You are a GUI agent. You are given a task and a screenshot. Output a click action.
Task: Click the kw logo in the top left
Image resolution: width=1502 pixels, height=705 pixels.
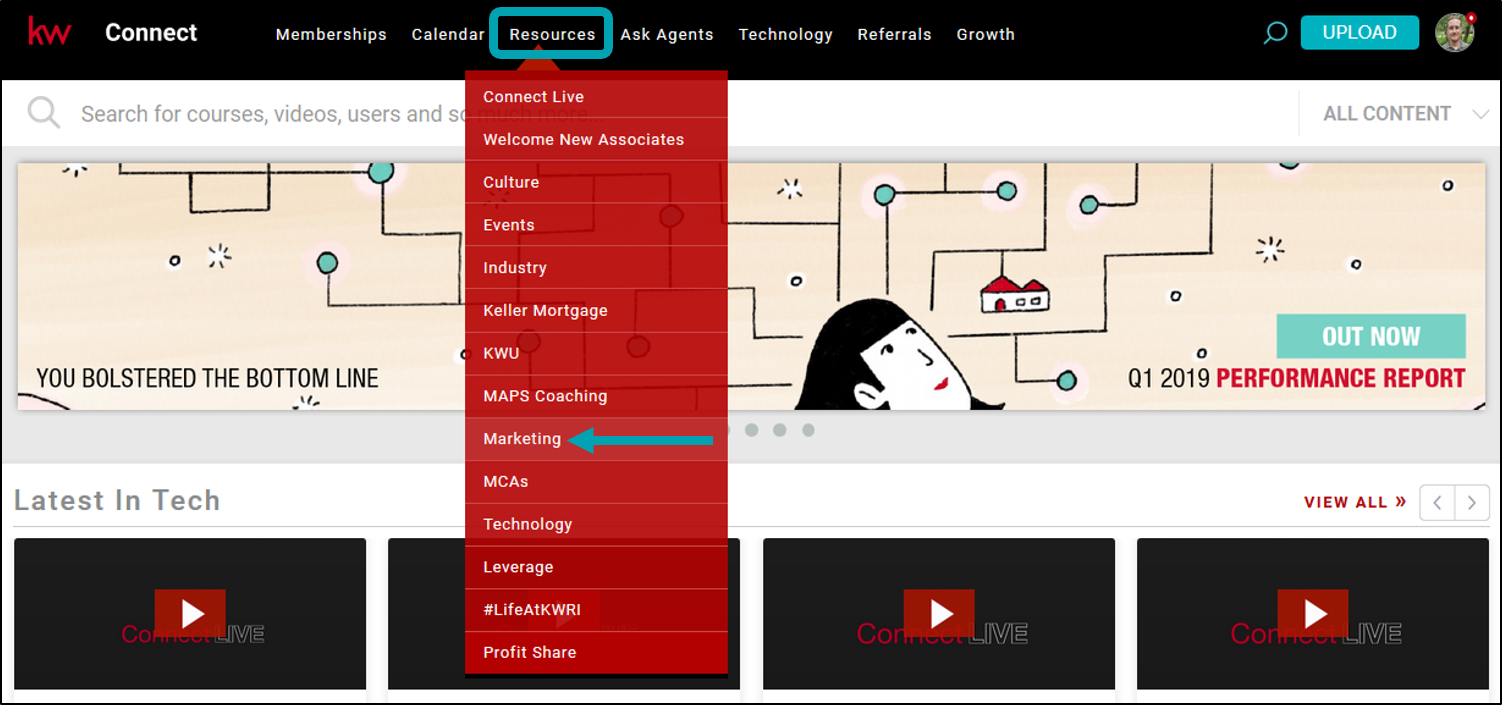50,31
